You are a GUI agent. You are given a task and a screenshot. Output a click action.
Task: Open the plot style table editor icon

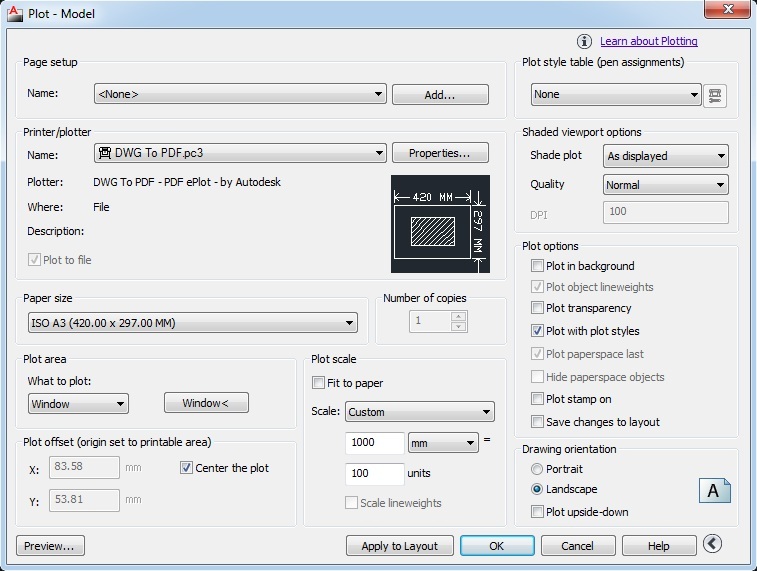click(x=715, y=95)
